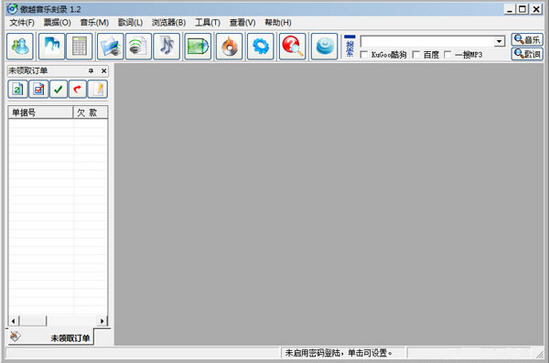This screenshot has height=363, width=549.
Task: Click the wireless document toolbar icon
Action: coord(138,46)
